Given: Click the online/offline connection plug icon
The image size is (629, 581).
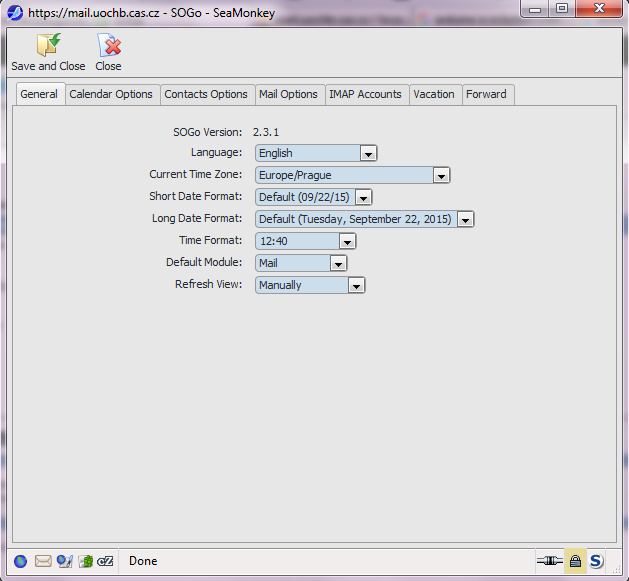Looking at the screenshot, I should point(550,561).
